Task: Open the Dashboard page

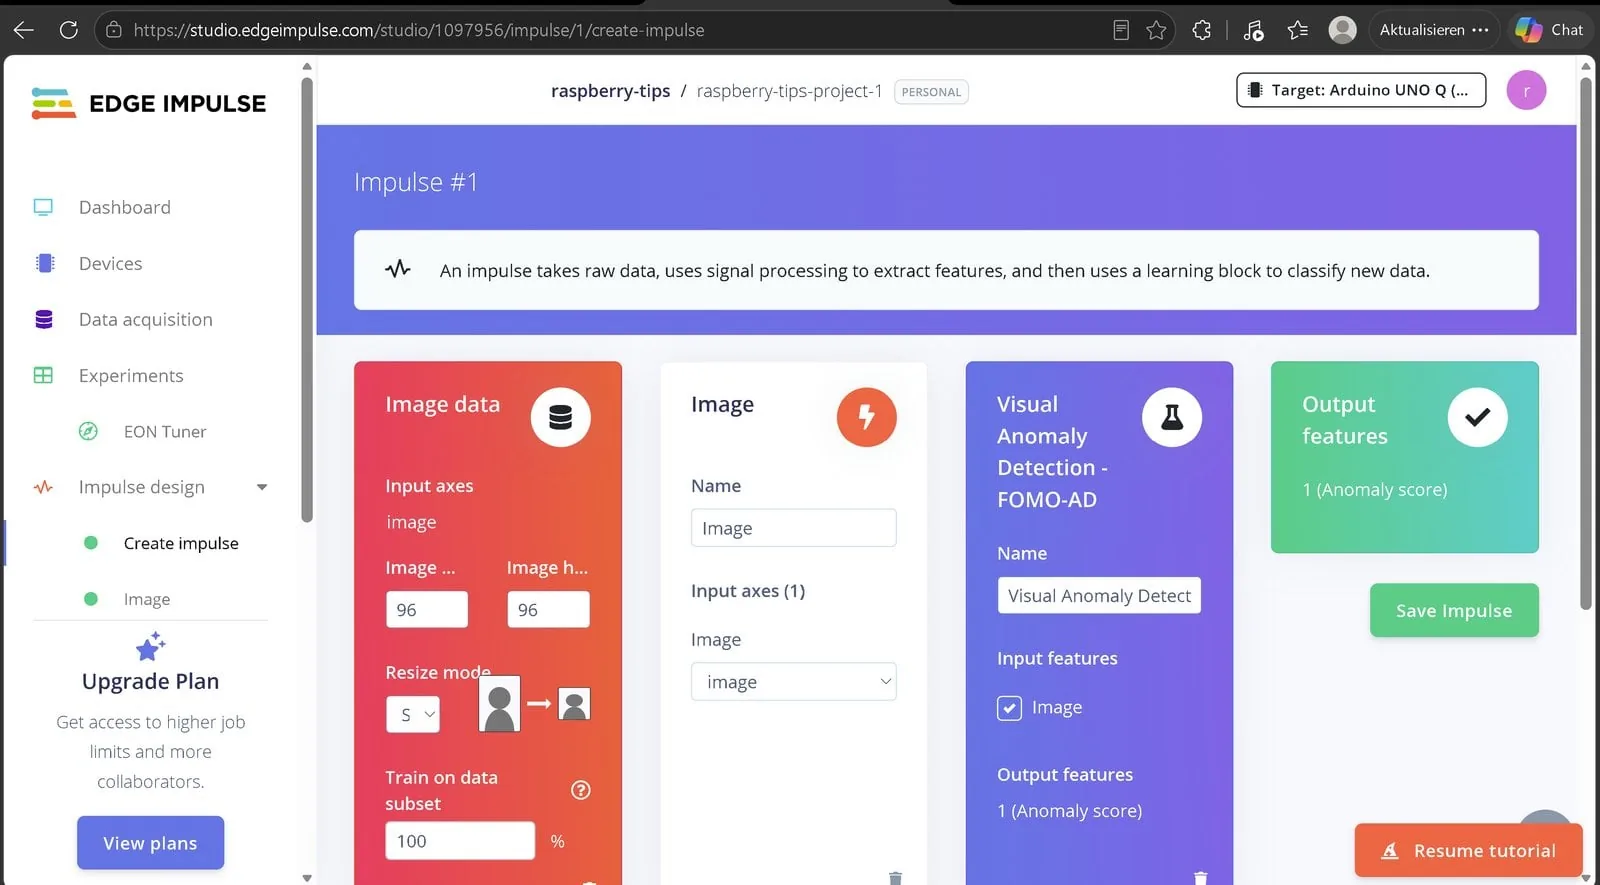Action: tap(125, 207)
